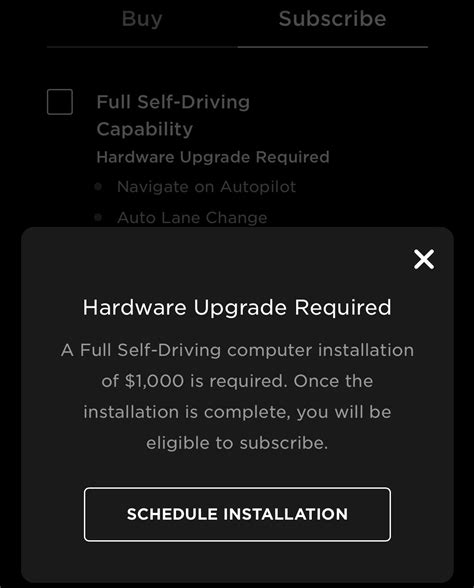Select the Subscribe tab
Screen dimensions: 474x588
pyautogui.click(x=332, y=19)
